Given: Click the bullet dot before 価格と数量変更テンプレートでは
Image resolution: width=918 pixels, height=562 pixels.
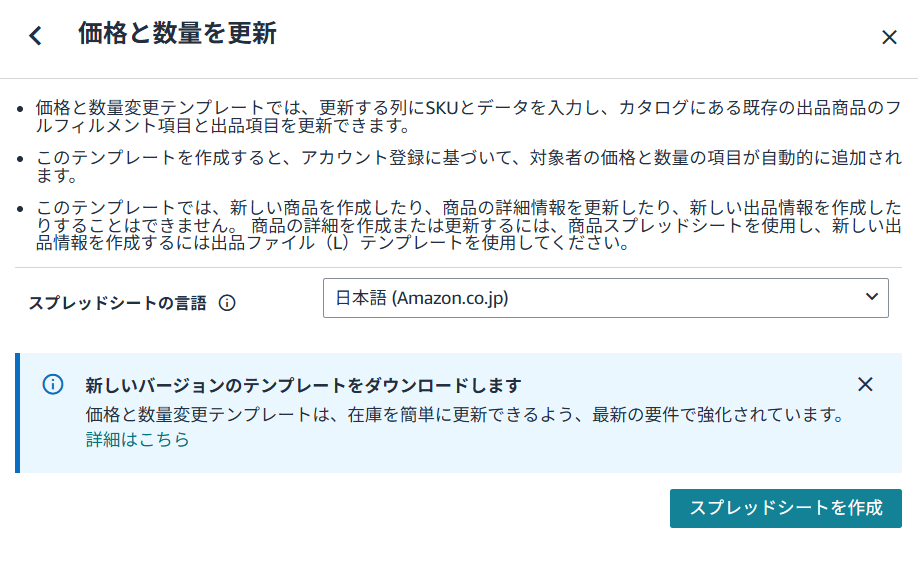Looking at the screenshot, I should 20,109.
